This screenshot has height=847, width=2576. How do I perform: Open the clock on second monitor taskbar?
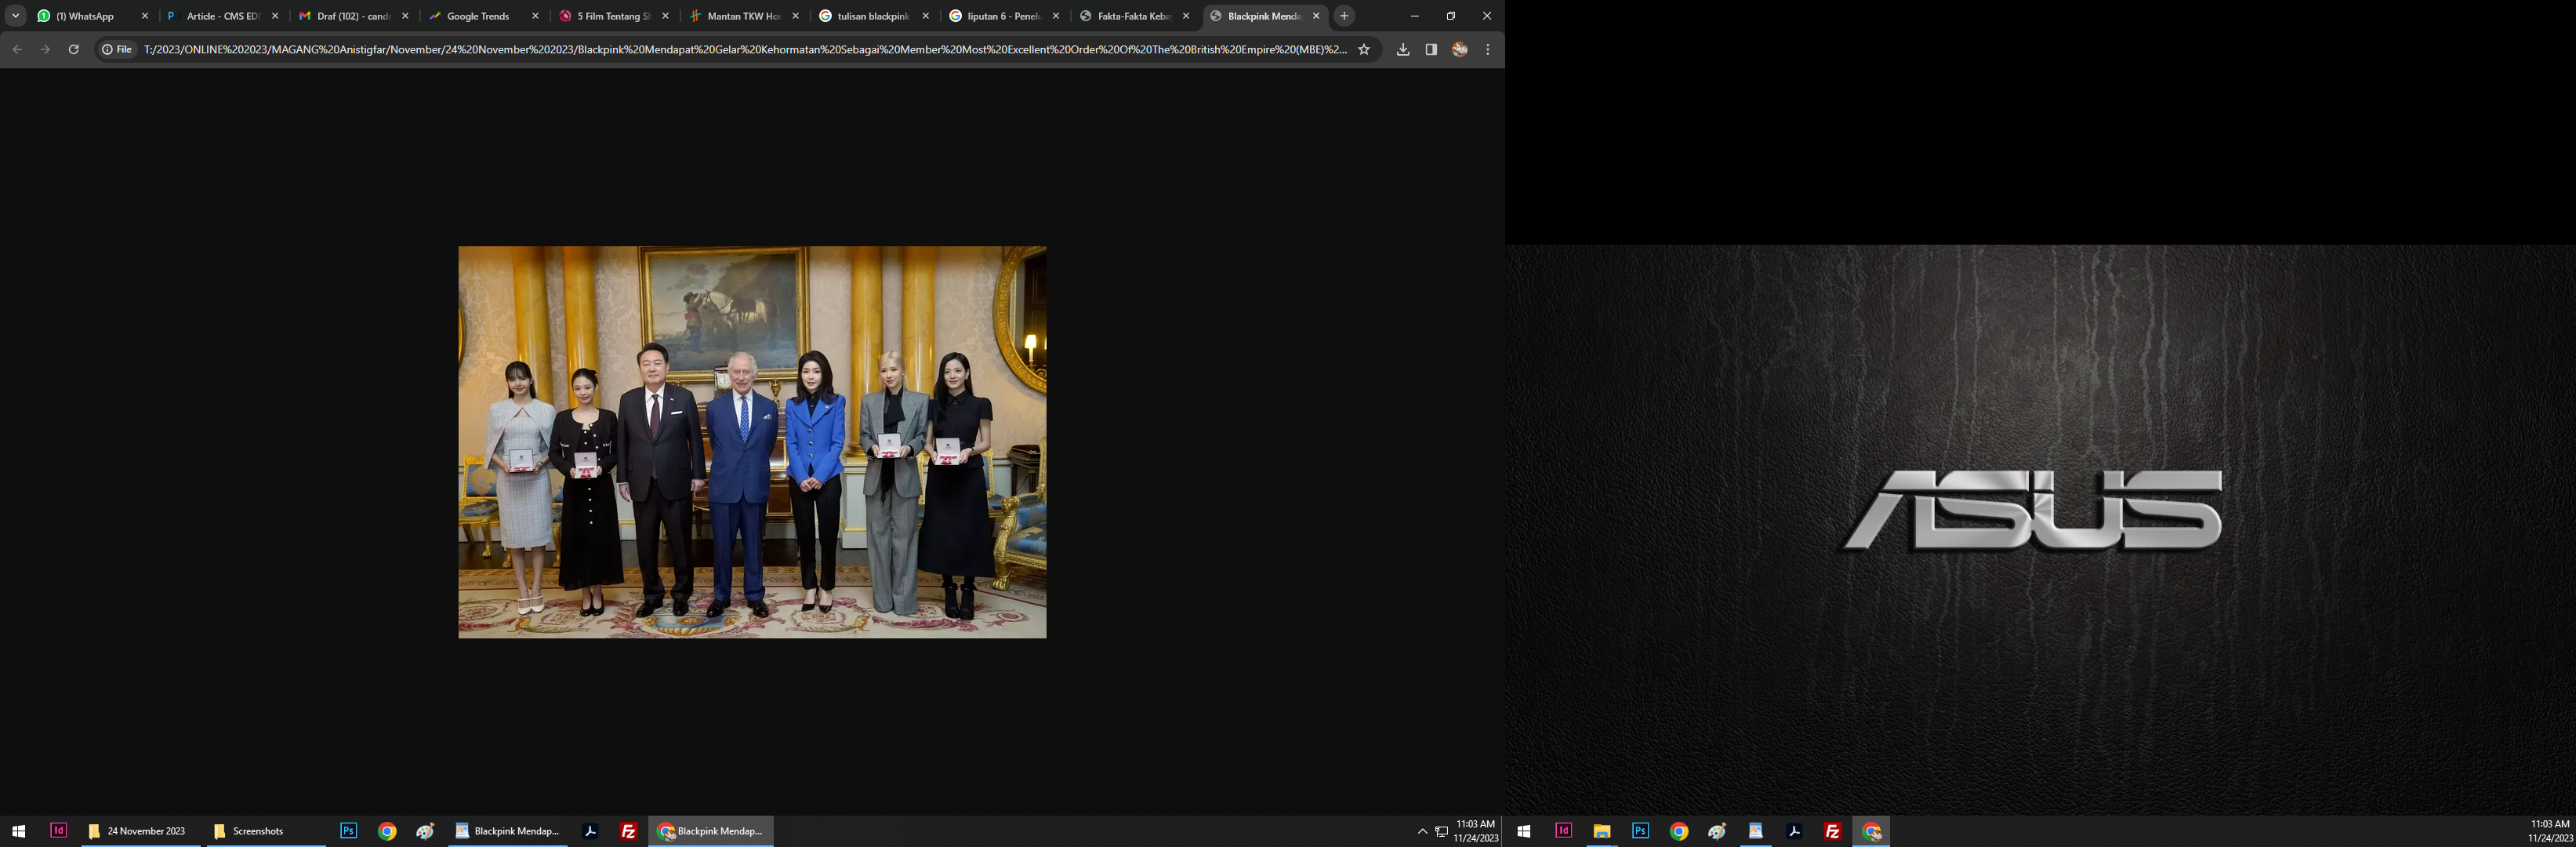point(2550,831)
